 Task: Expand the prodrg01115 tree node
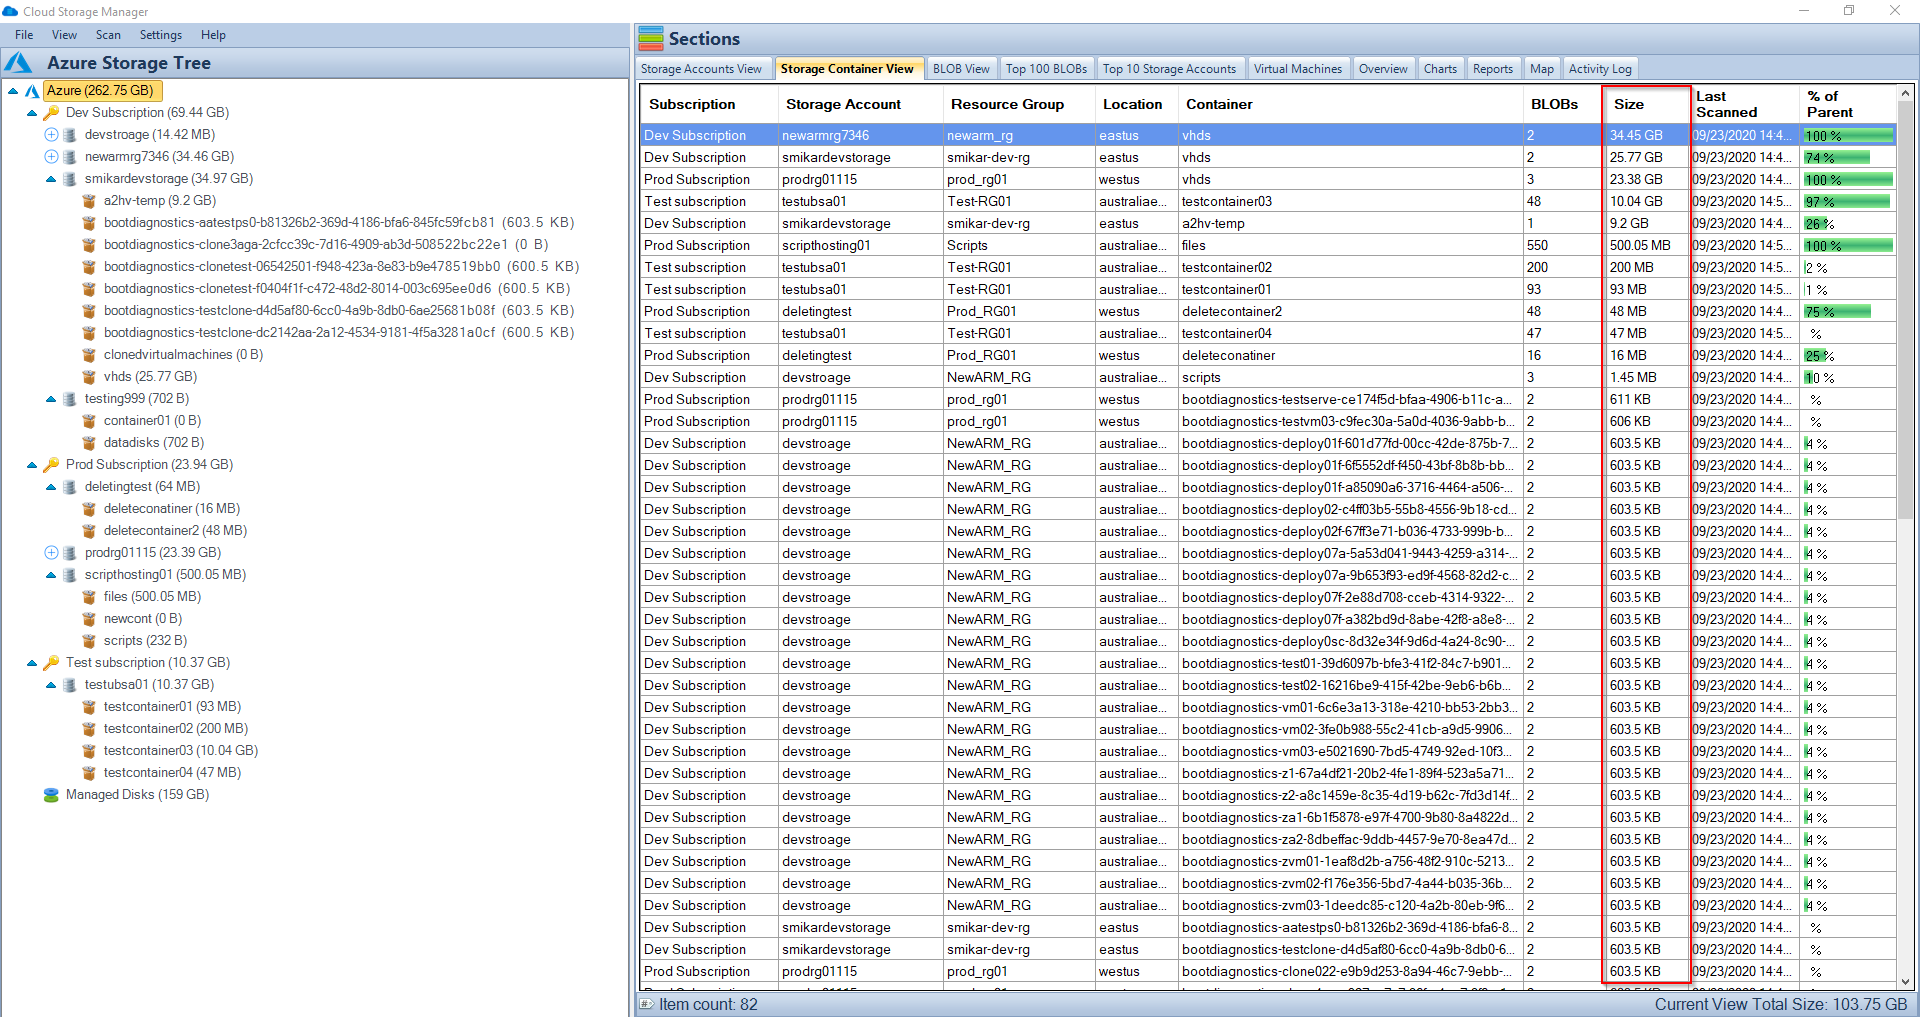50,553
